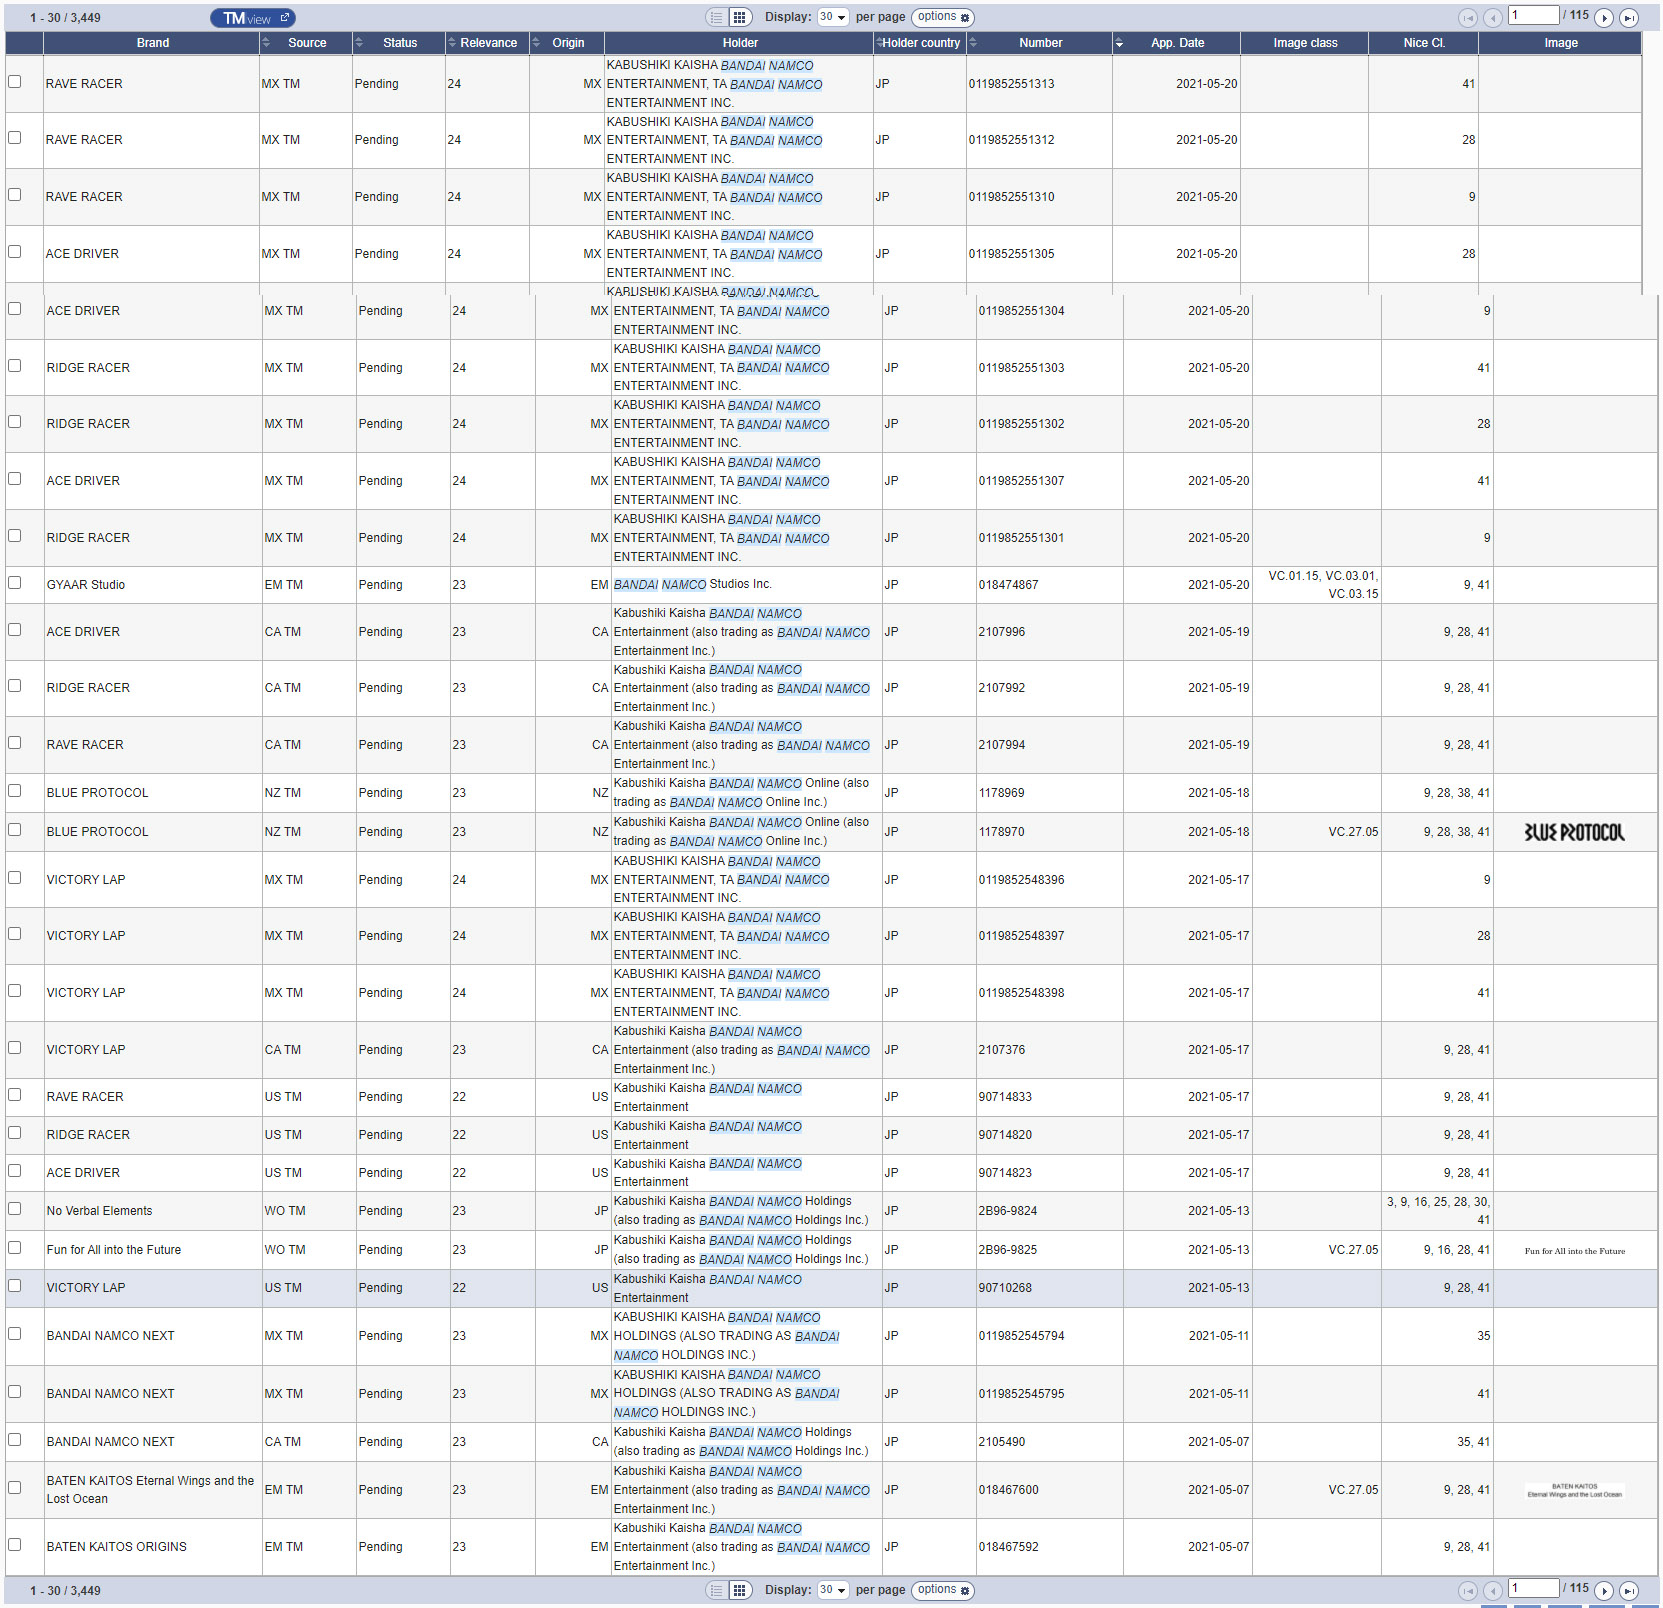Tick checkbox for ACE DRIVER 0119852551305
The image size is (1663, 1608).
(x=14, y=252)
